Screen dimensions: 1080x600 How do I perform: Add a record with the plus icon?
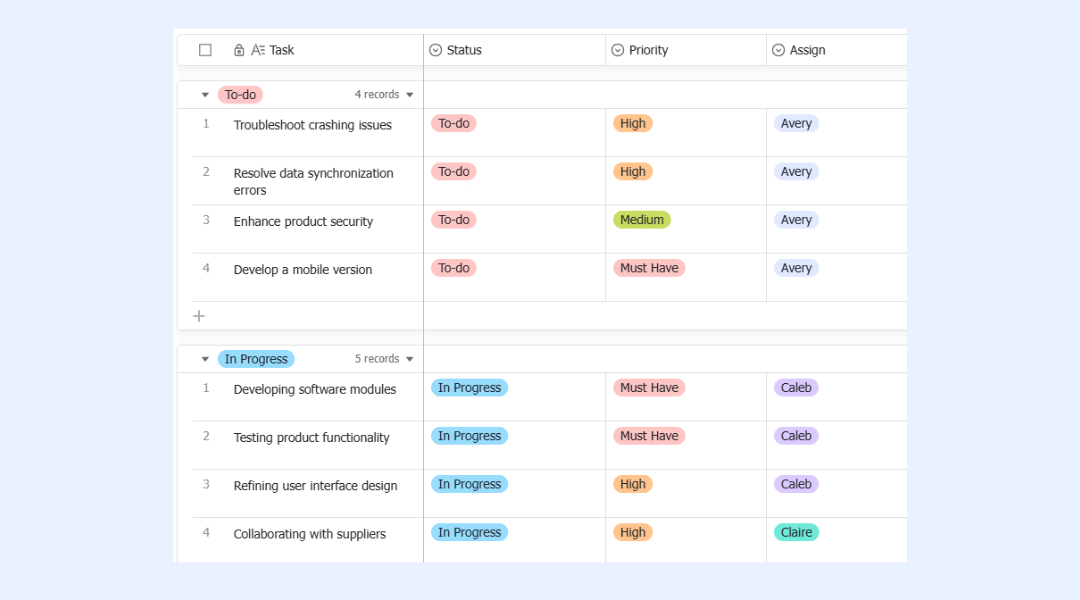click(x=199, y=316)
